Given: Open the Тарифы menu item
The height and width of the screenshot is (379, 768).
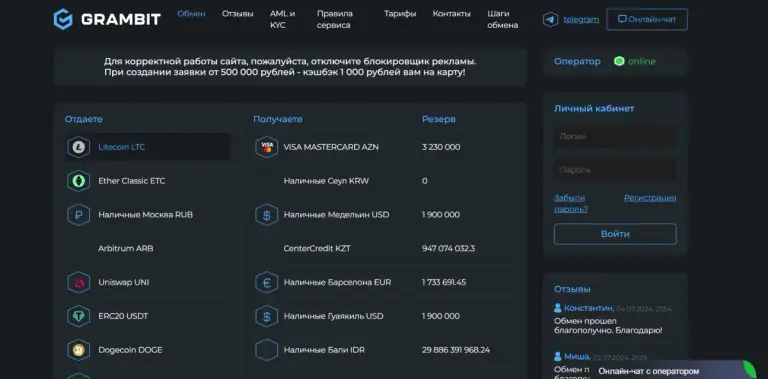Looking at the screenshot, I should 400,14.
